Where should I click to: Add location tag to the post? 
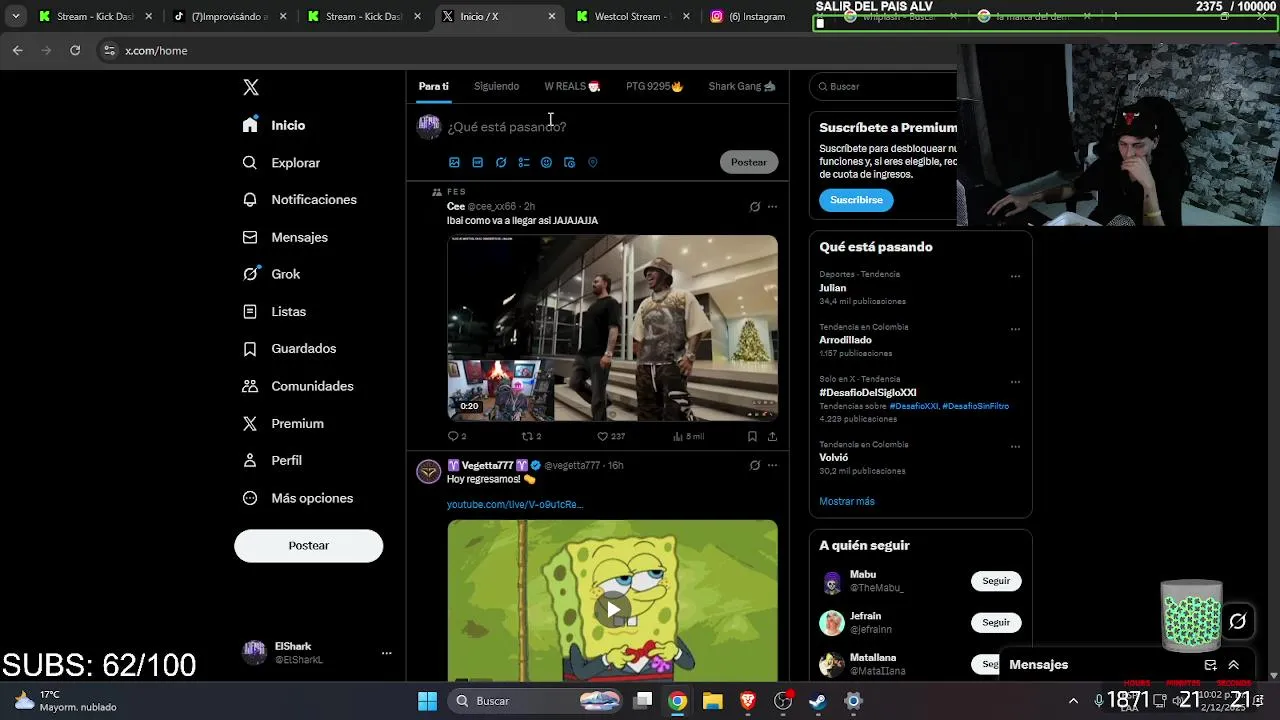(x=592, y=162)
